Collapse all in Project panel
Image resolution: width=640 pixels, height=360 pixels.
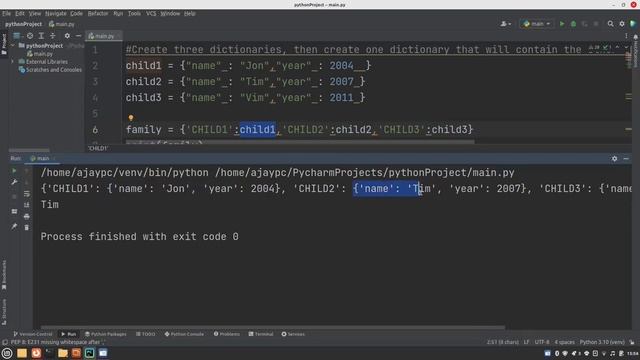tap(53, 36)
